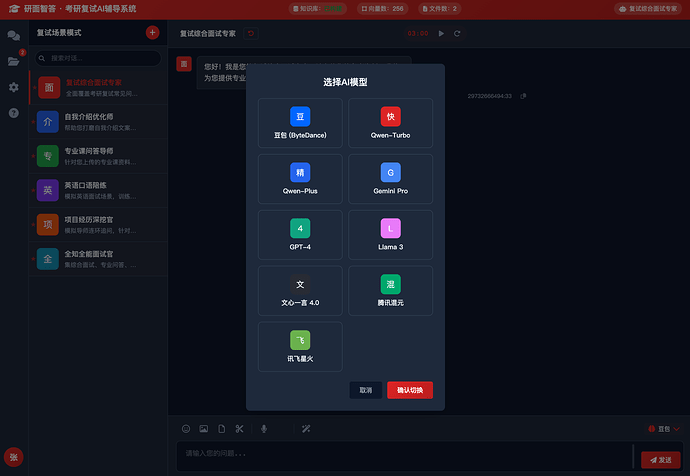The image size is (690, 476).
Task: Select the 文心一言 4.0 model card
Action: (x=300, y=290)
